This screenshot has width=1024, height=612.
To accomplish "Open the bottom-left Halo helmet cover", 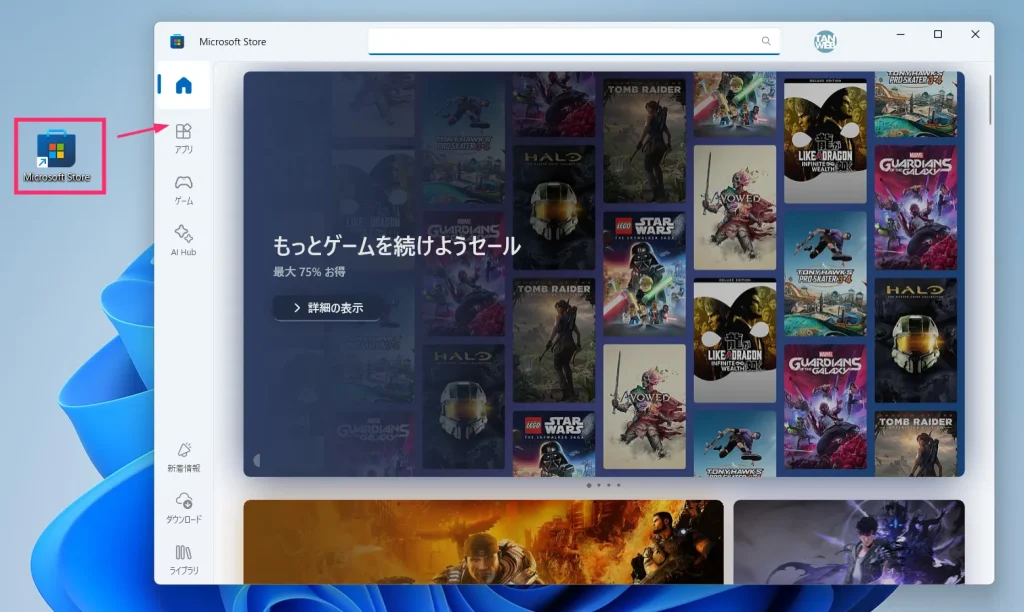I will point(463,407).
